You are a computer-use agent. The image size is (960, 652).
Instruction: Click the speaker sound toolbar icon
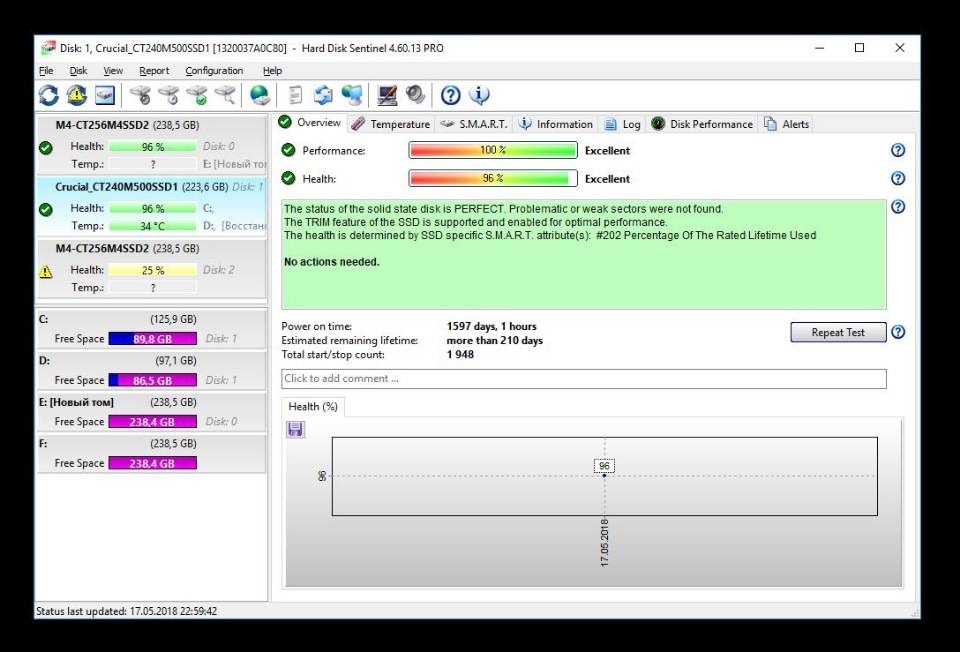(x=415, y=96)
